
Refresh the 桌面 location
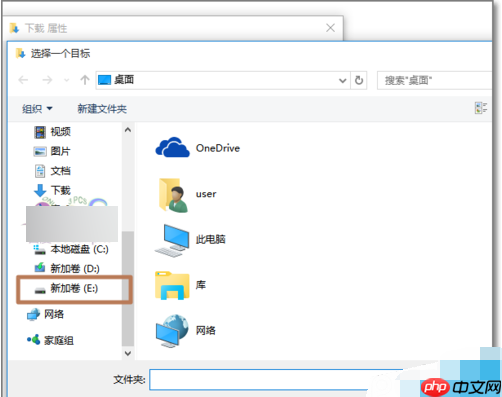(x=359, y=80)
